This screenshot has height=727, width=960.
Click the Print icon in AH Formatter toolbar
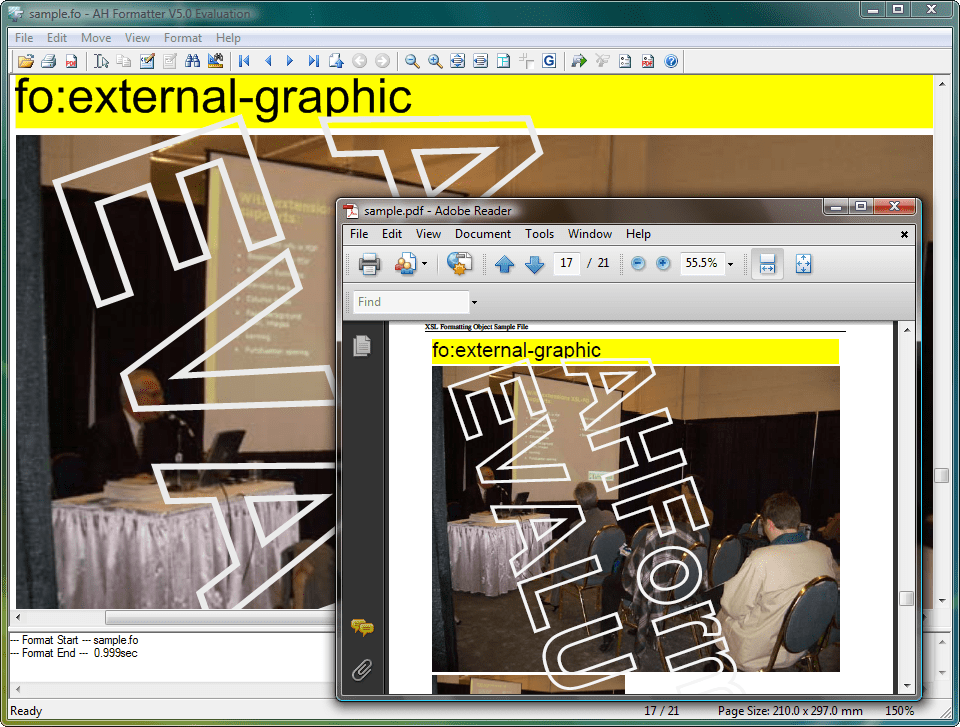[48, 61]
